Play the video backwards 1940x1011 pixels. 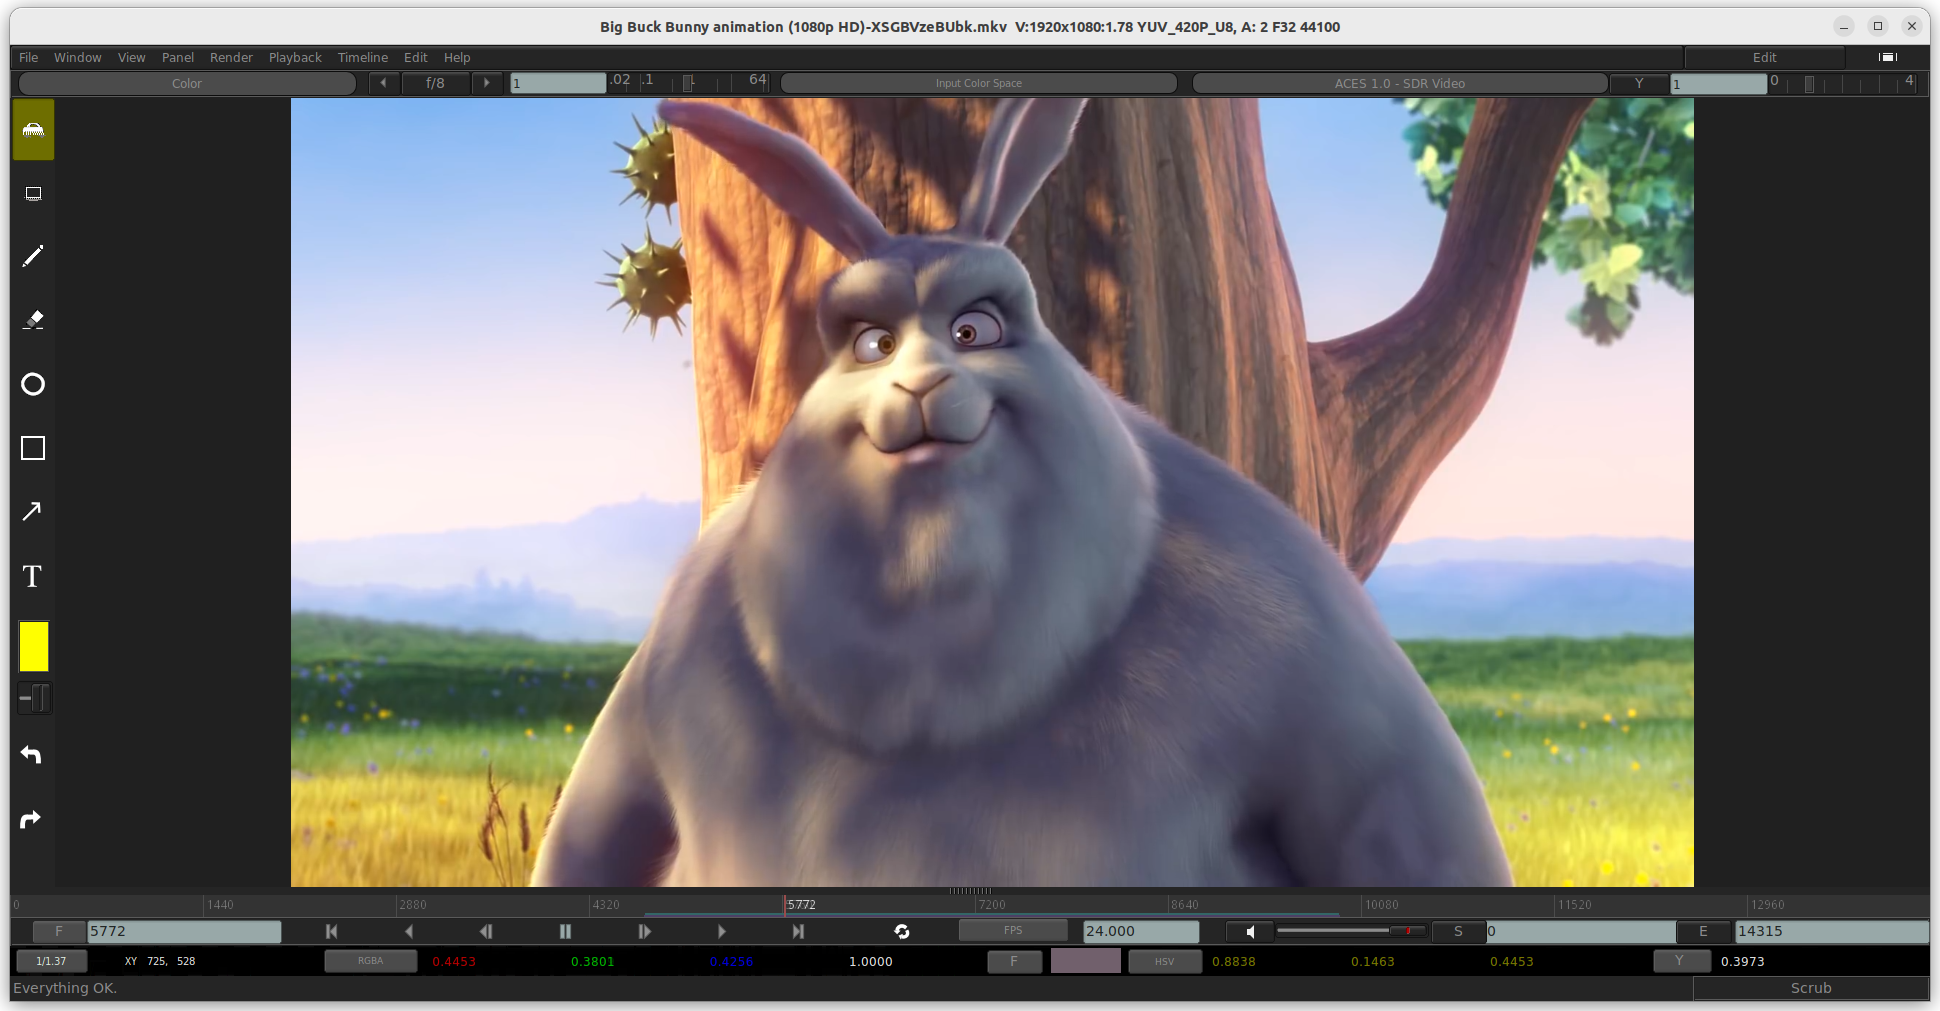pyautogui.click(x=409, y=931)
